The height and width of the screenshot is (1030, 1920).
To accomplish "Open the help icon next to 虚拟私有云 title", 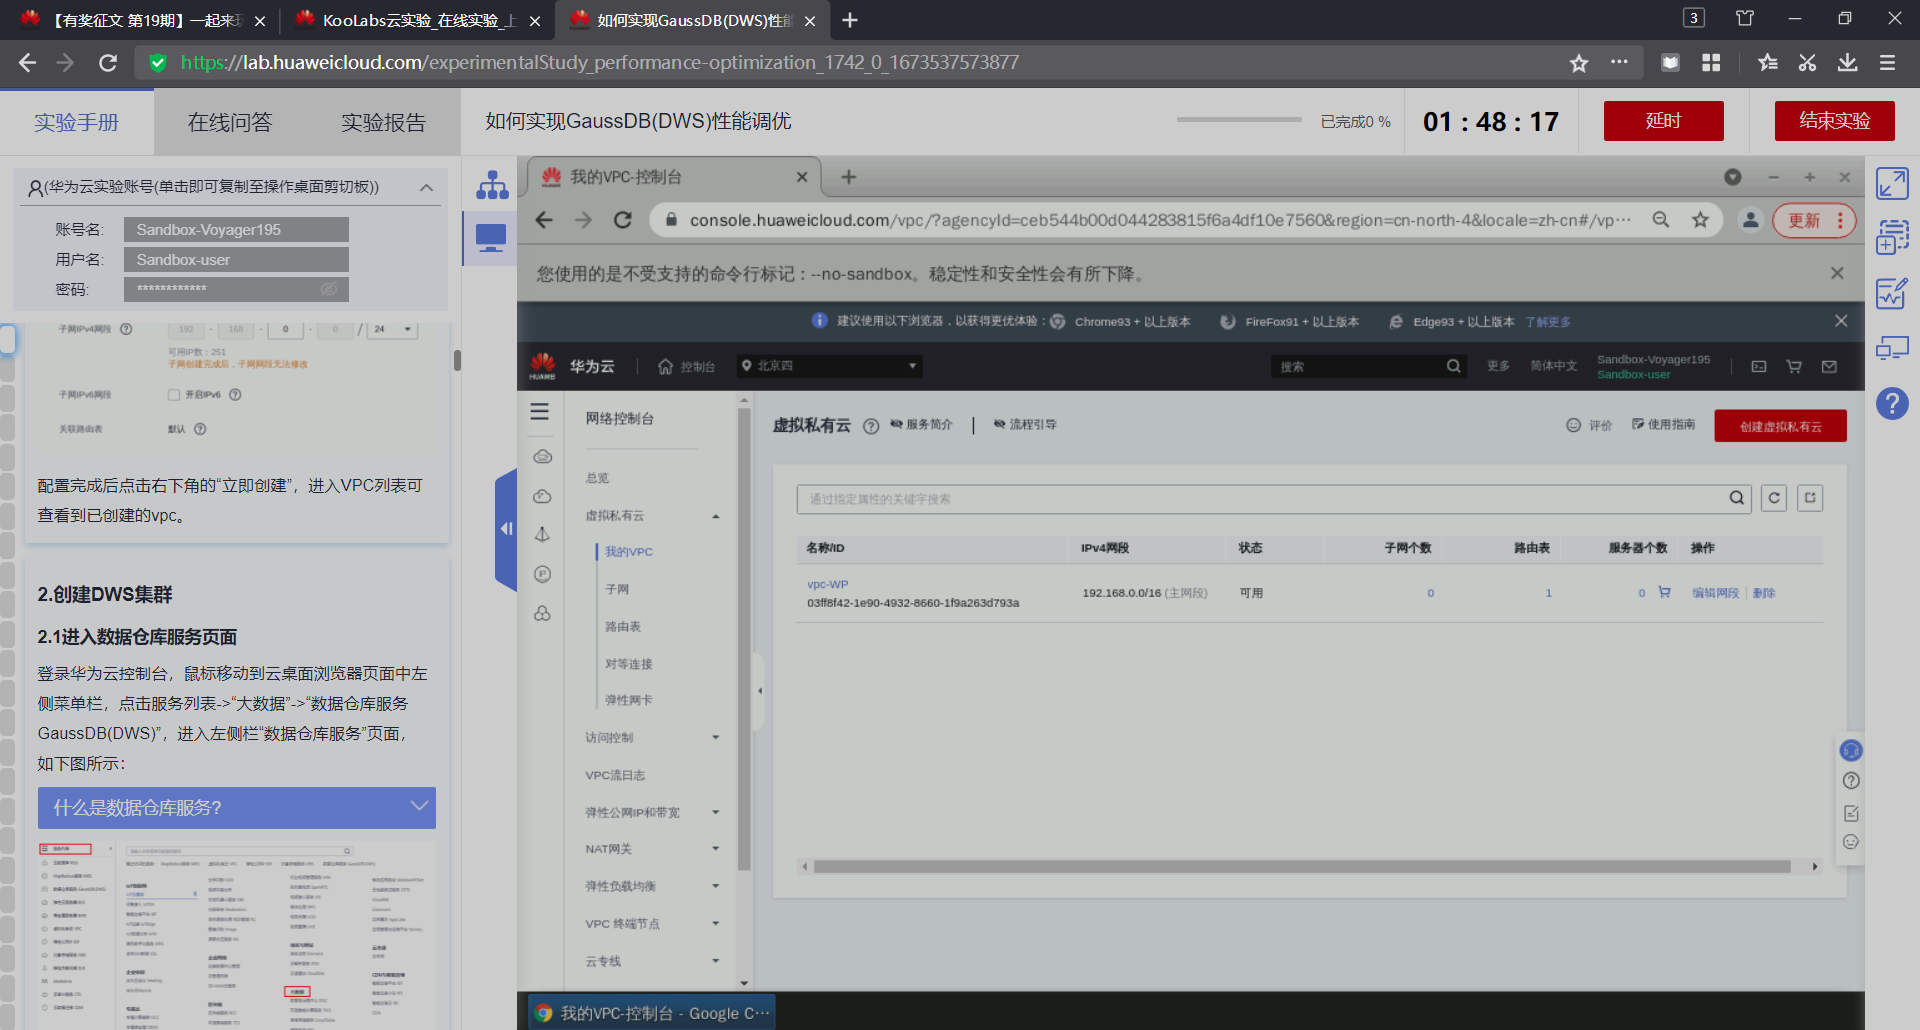I will (871, 426).
